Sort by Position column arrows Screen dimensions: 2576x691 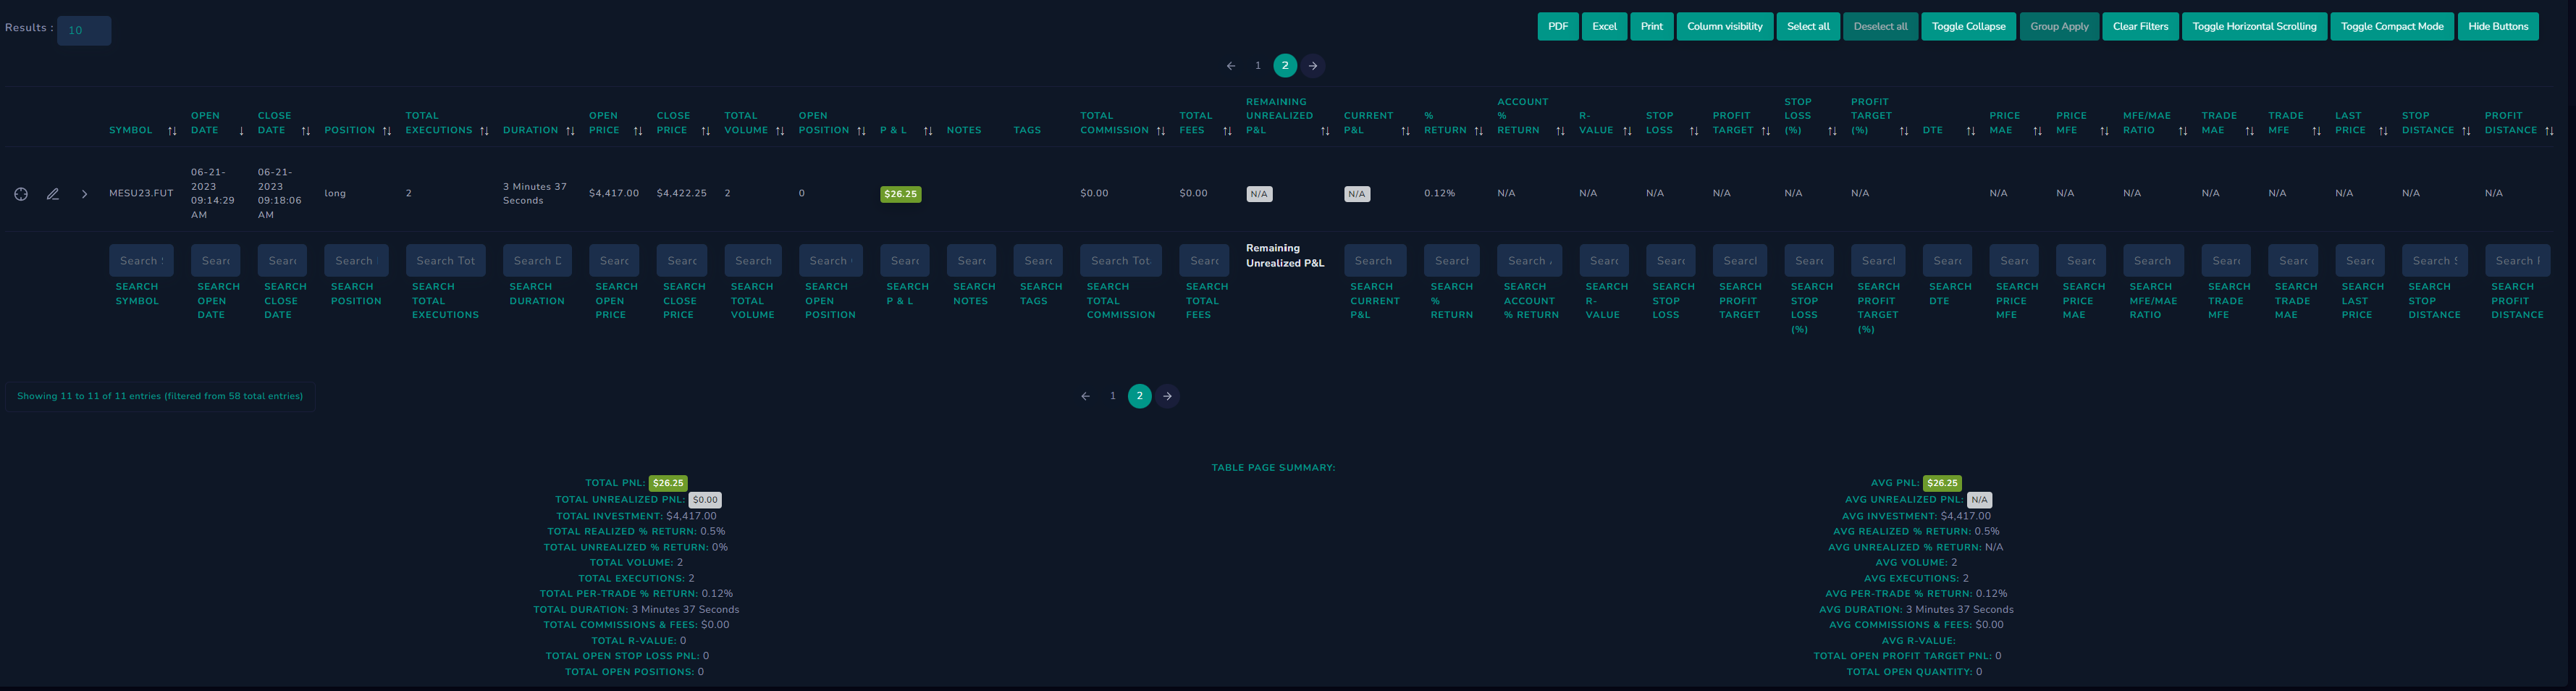pos(387,131)
